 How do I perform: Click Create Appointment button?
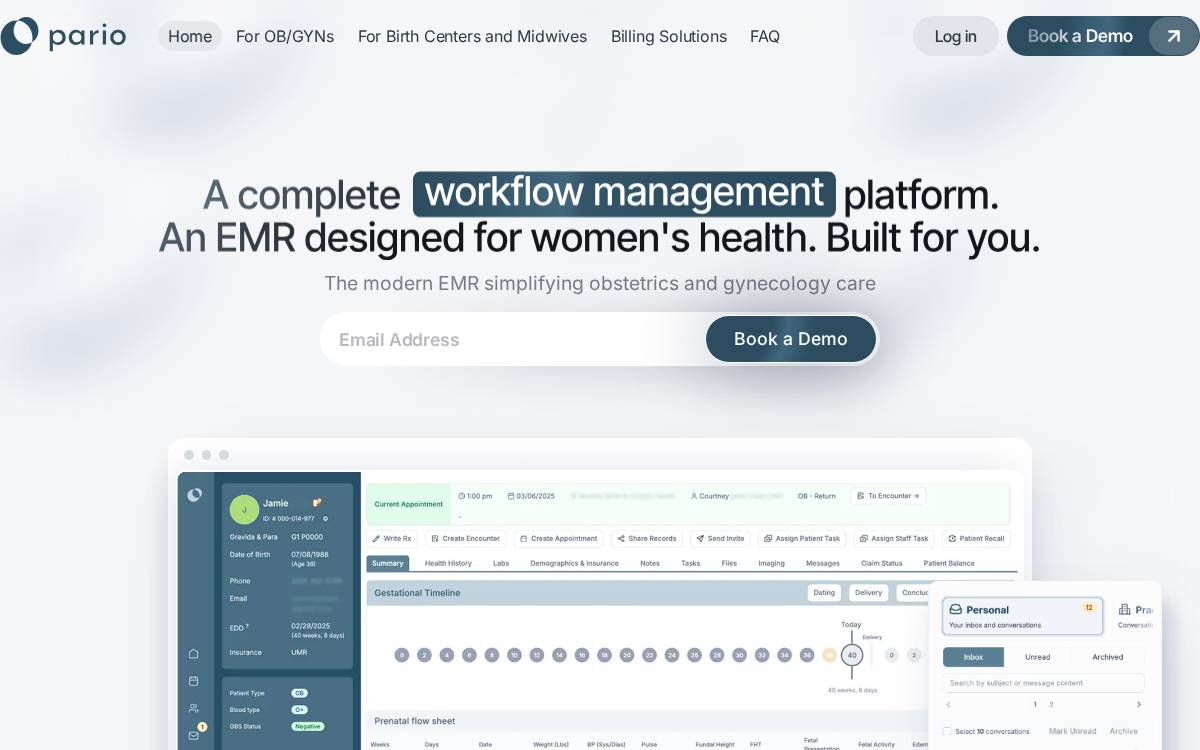[x=558, y=538]
